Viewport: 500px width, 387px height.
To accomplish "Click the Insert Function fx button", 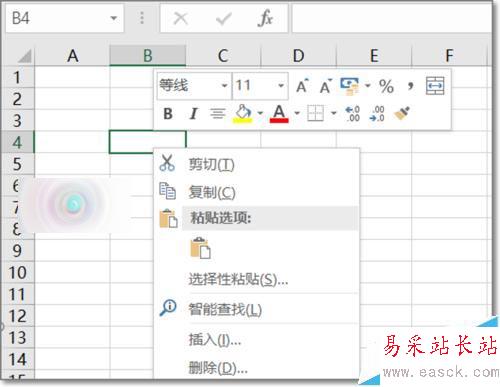I will coord(265,18).
